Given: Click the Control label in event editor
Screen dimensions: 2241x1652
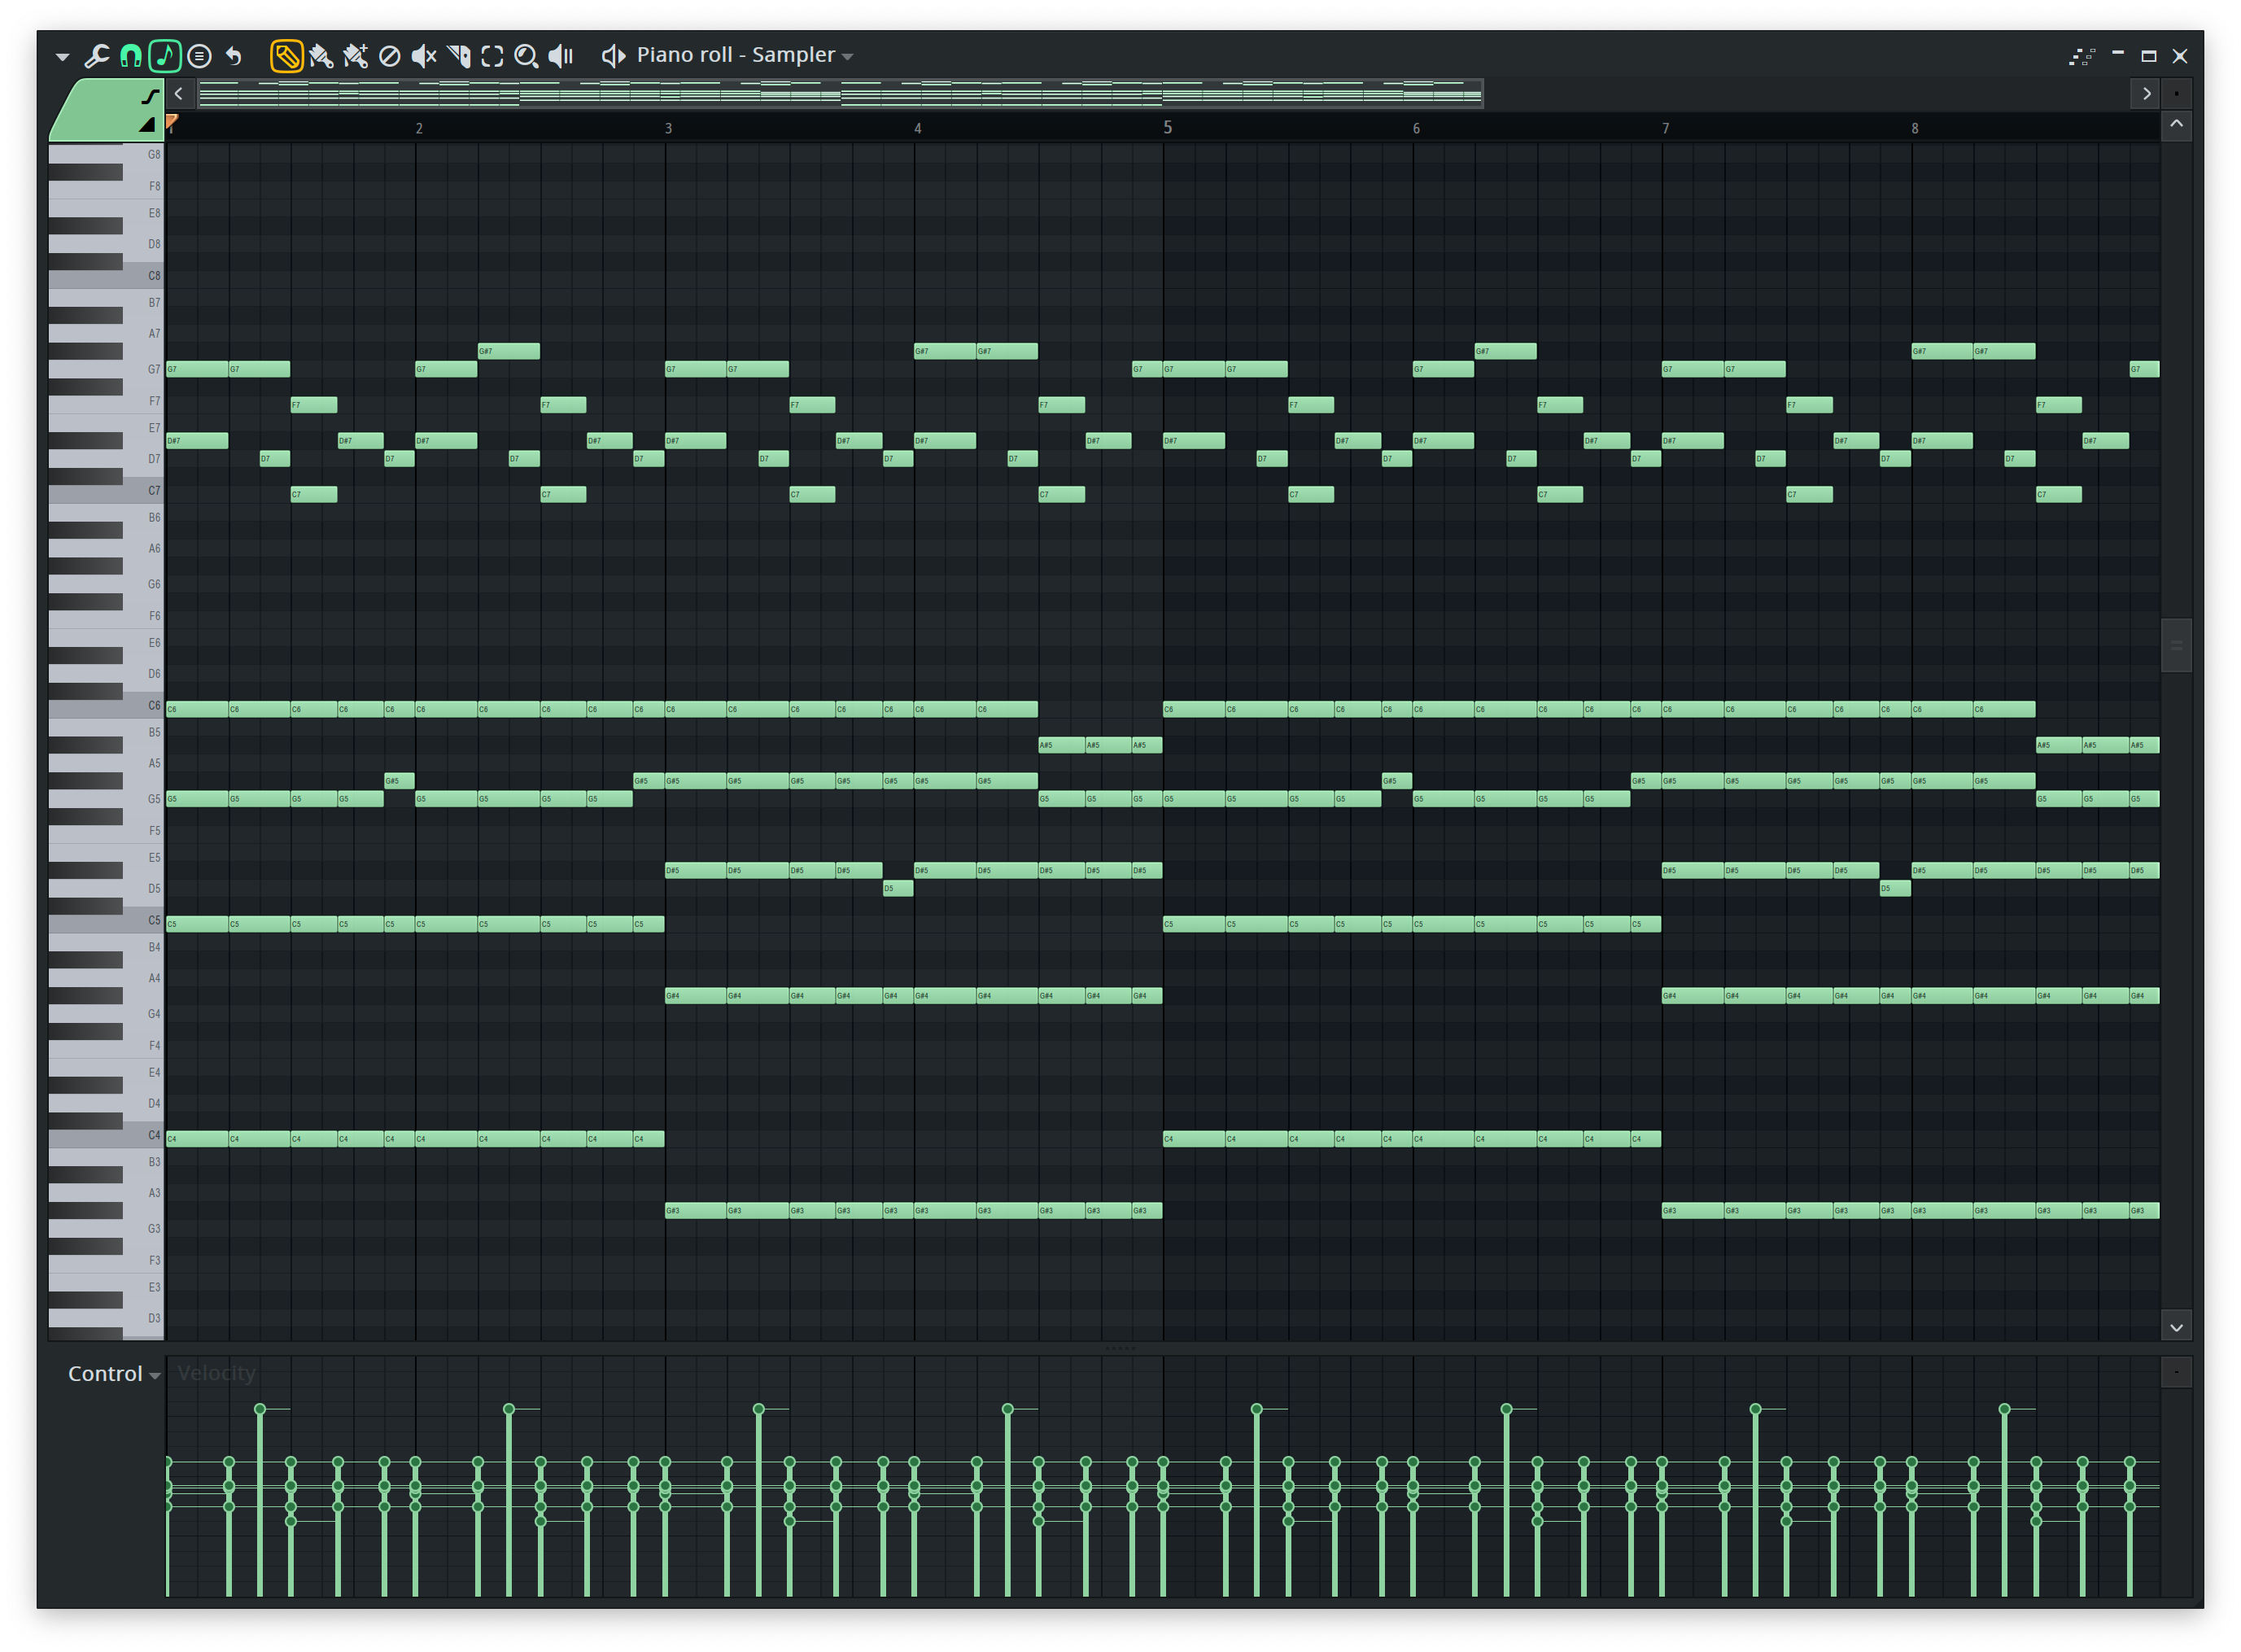Looking at the screenshot, I should (104, 1374).
